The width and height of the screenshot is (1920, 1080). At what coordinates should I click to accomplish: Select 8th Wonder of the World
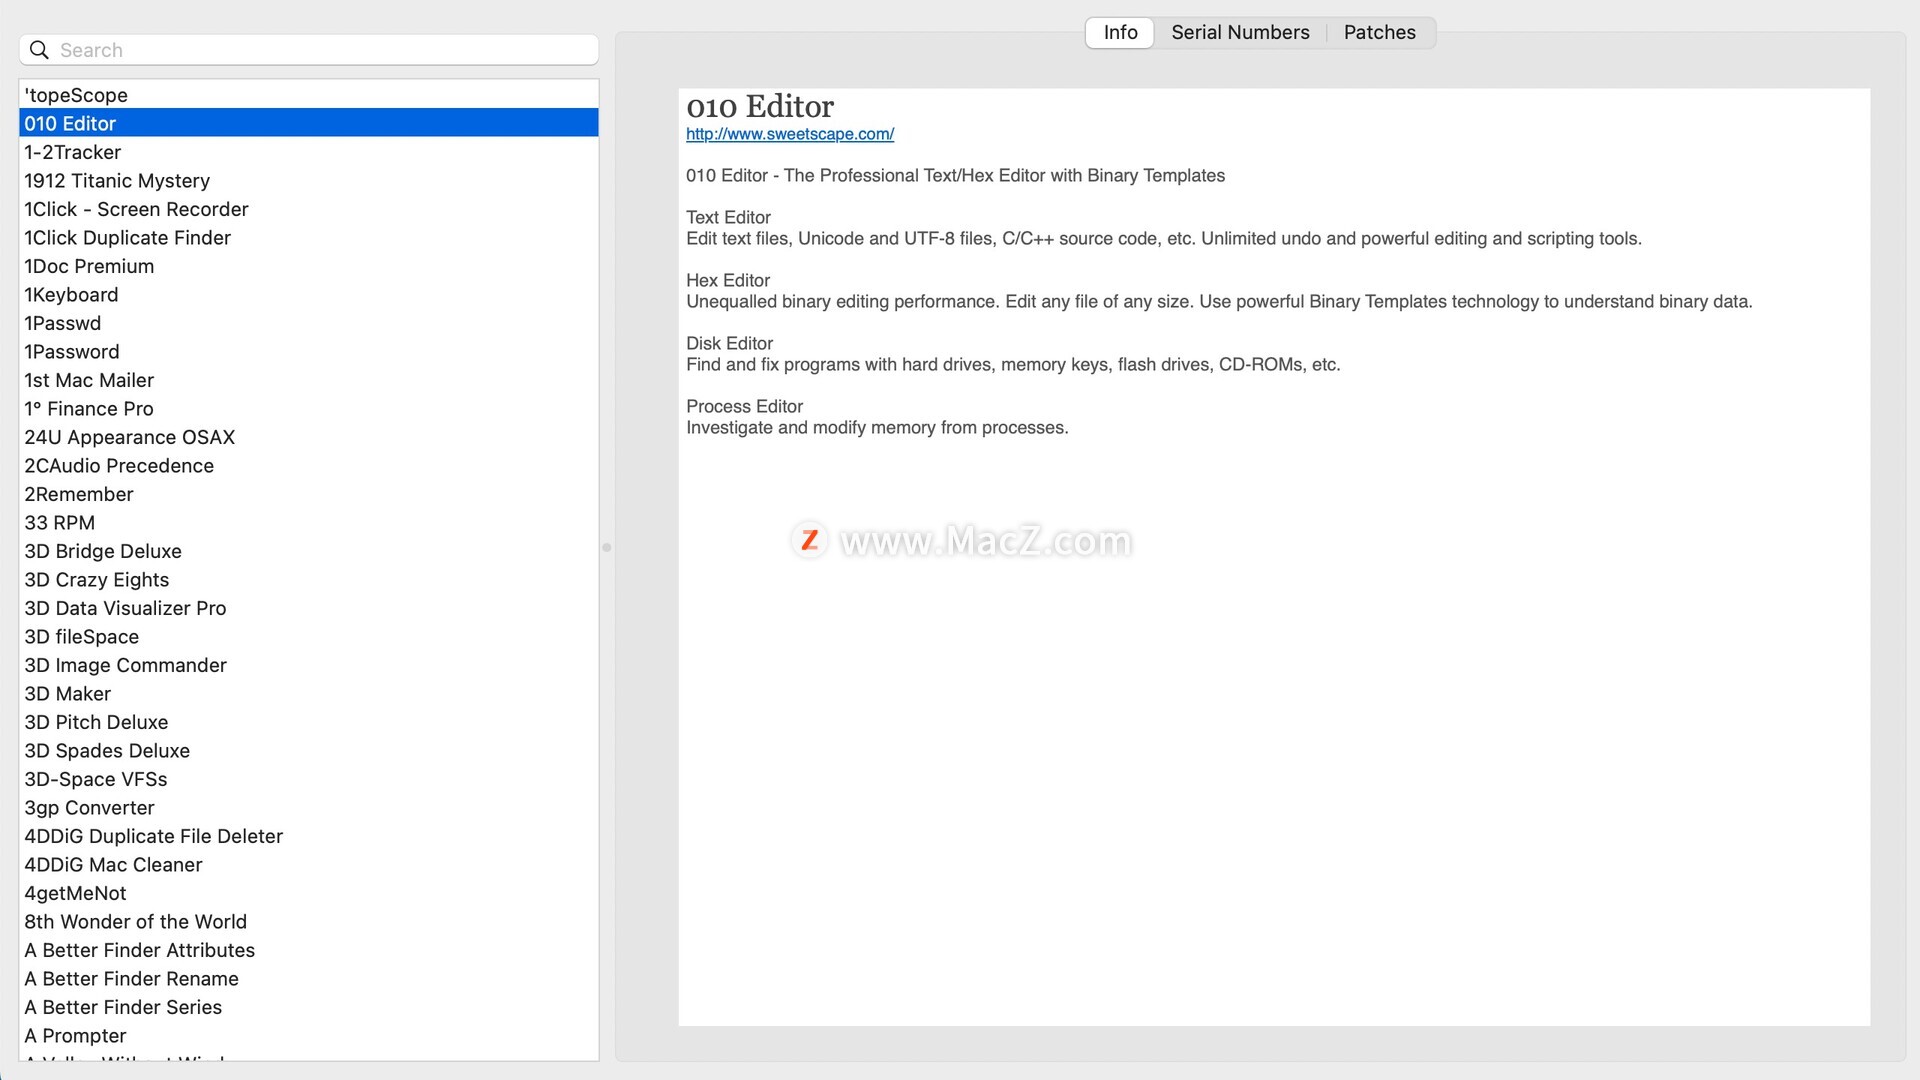click(309, 921)
